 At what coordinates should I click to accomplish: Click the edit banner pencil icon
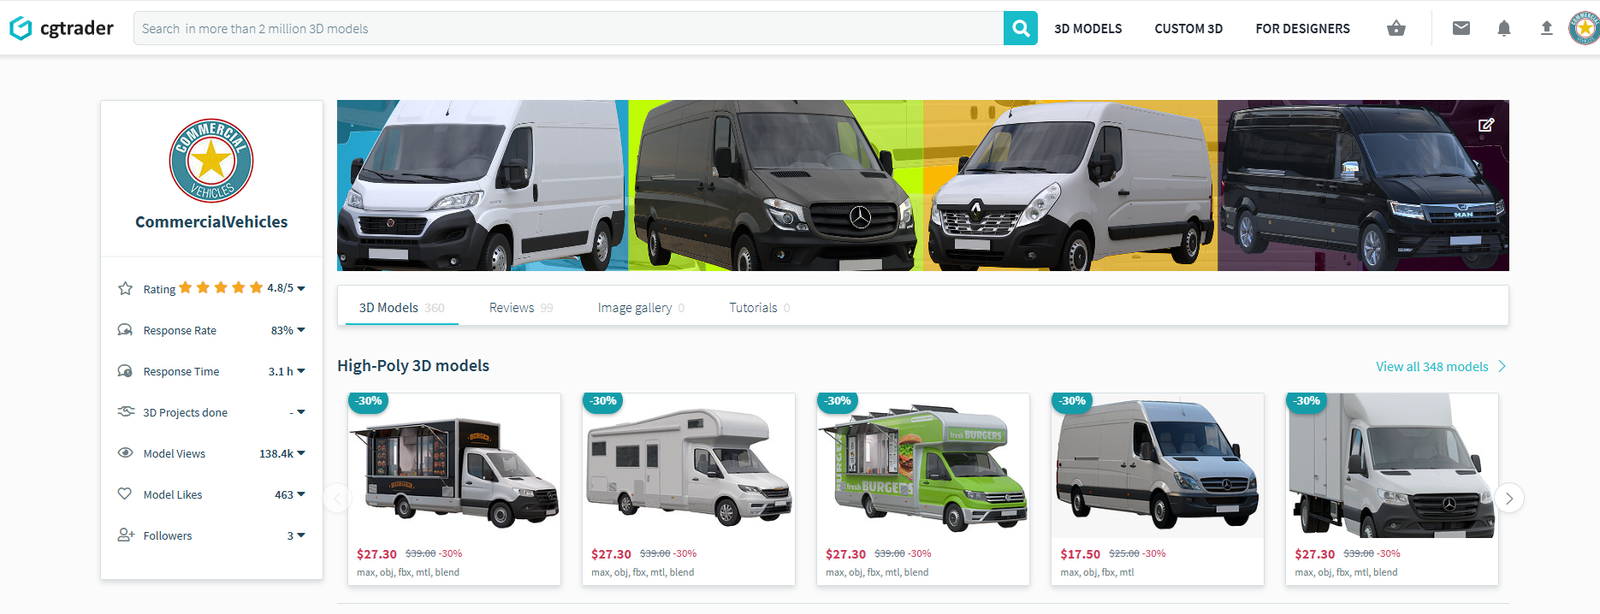point(1486,125)
